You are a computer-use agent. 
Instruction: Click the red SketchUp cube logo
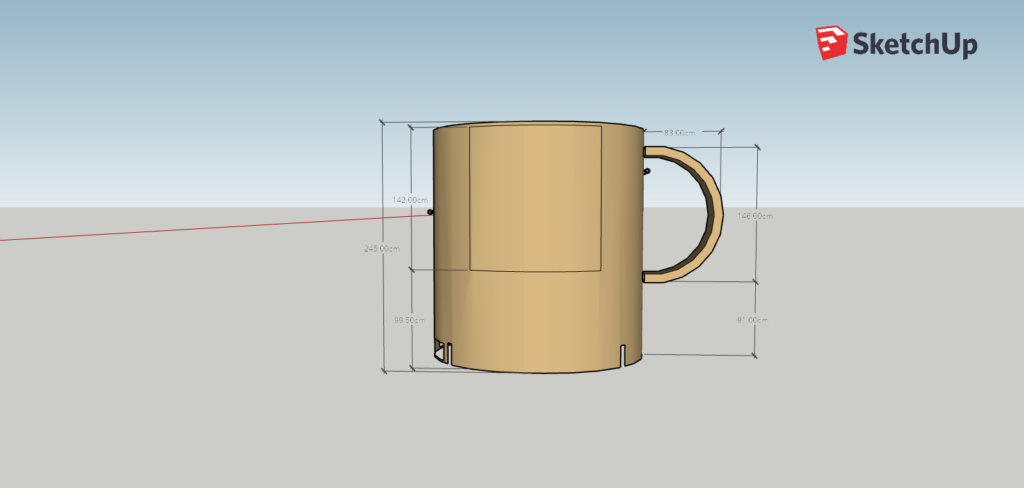831,43
